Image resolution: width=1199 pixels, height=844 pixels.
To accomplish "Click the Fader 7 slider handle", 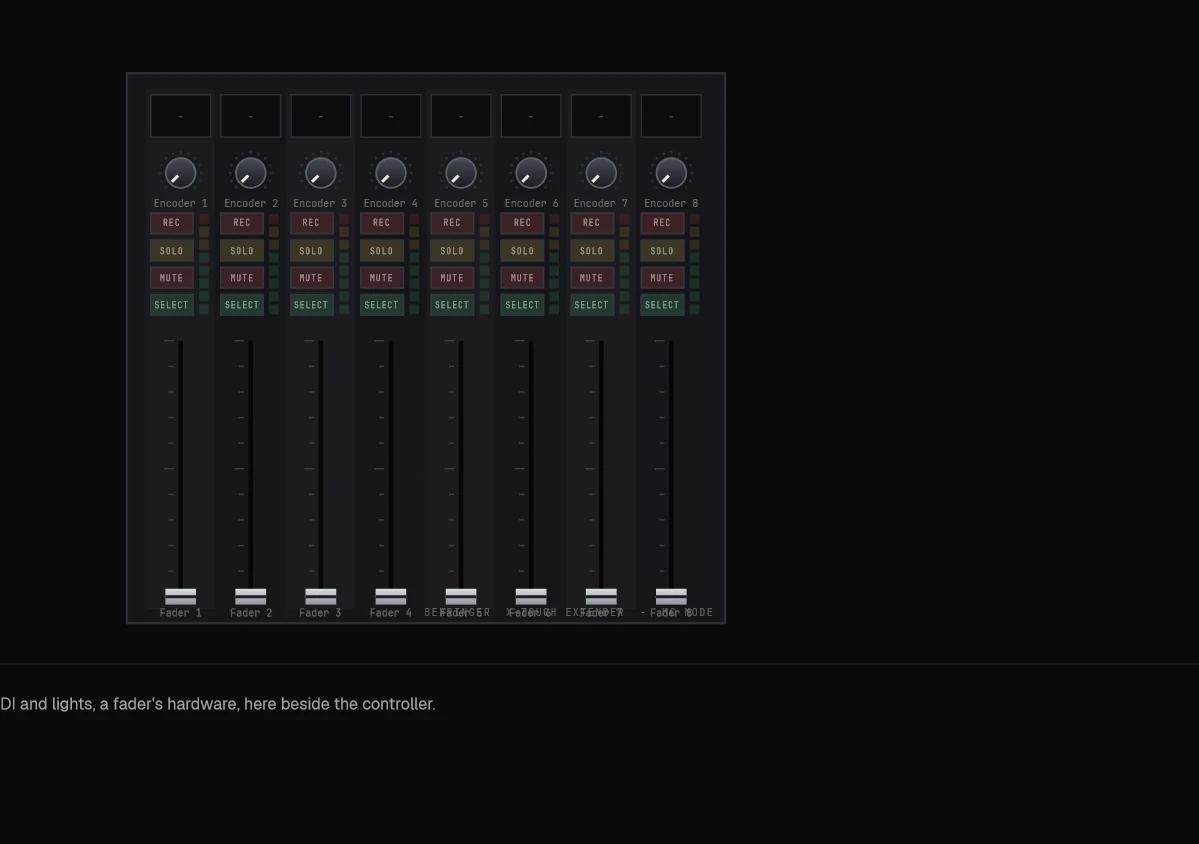I will (x=601, y=596).
